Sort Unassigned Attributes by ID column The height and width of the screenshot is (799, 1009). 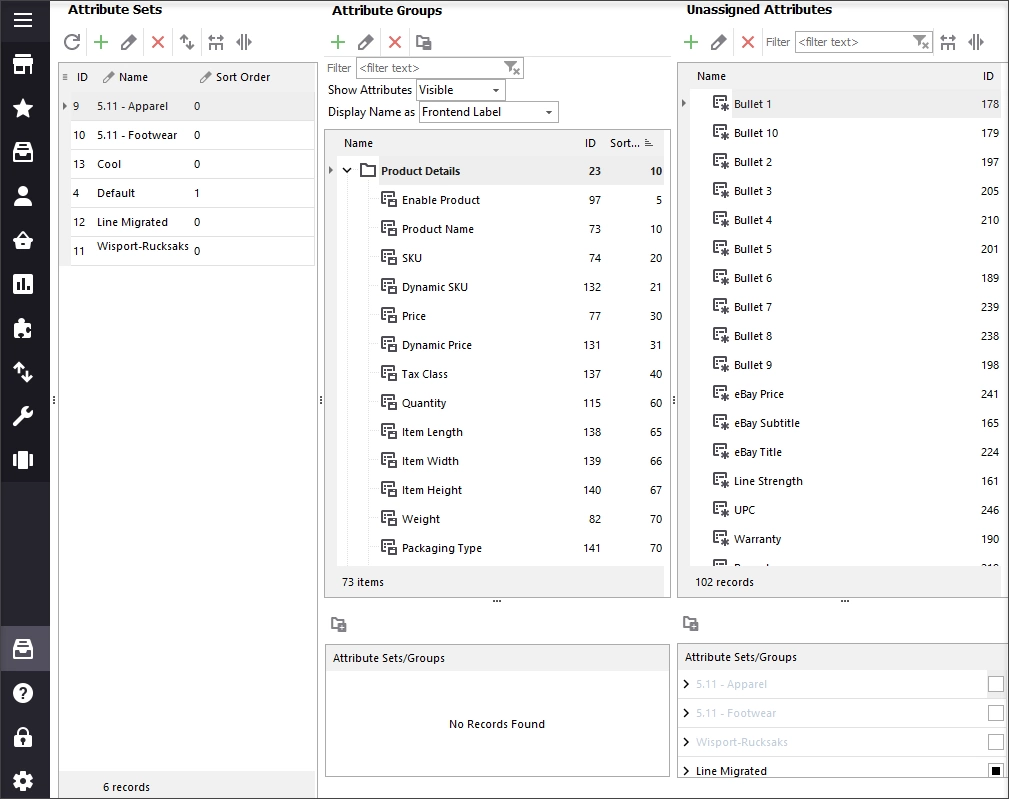pyautogui.click(x=988, y=76)
